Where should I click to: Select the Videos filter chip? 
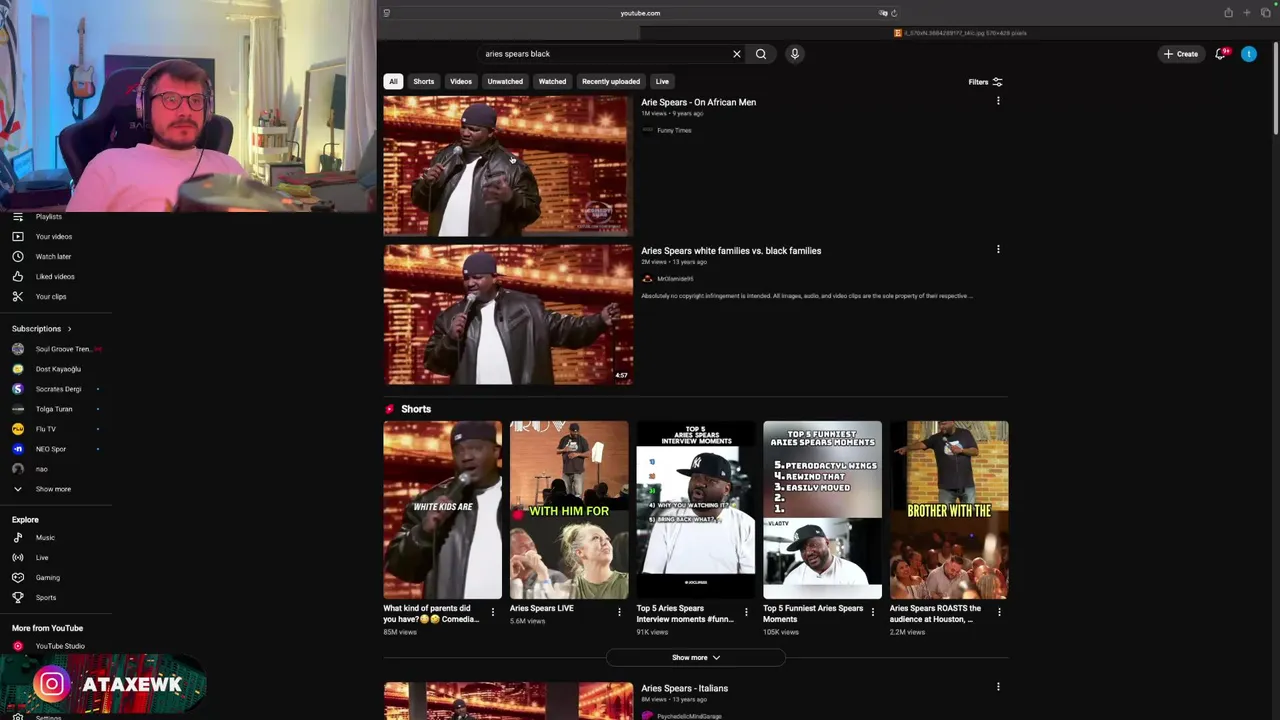[x=461, y=82]
